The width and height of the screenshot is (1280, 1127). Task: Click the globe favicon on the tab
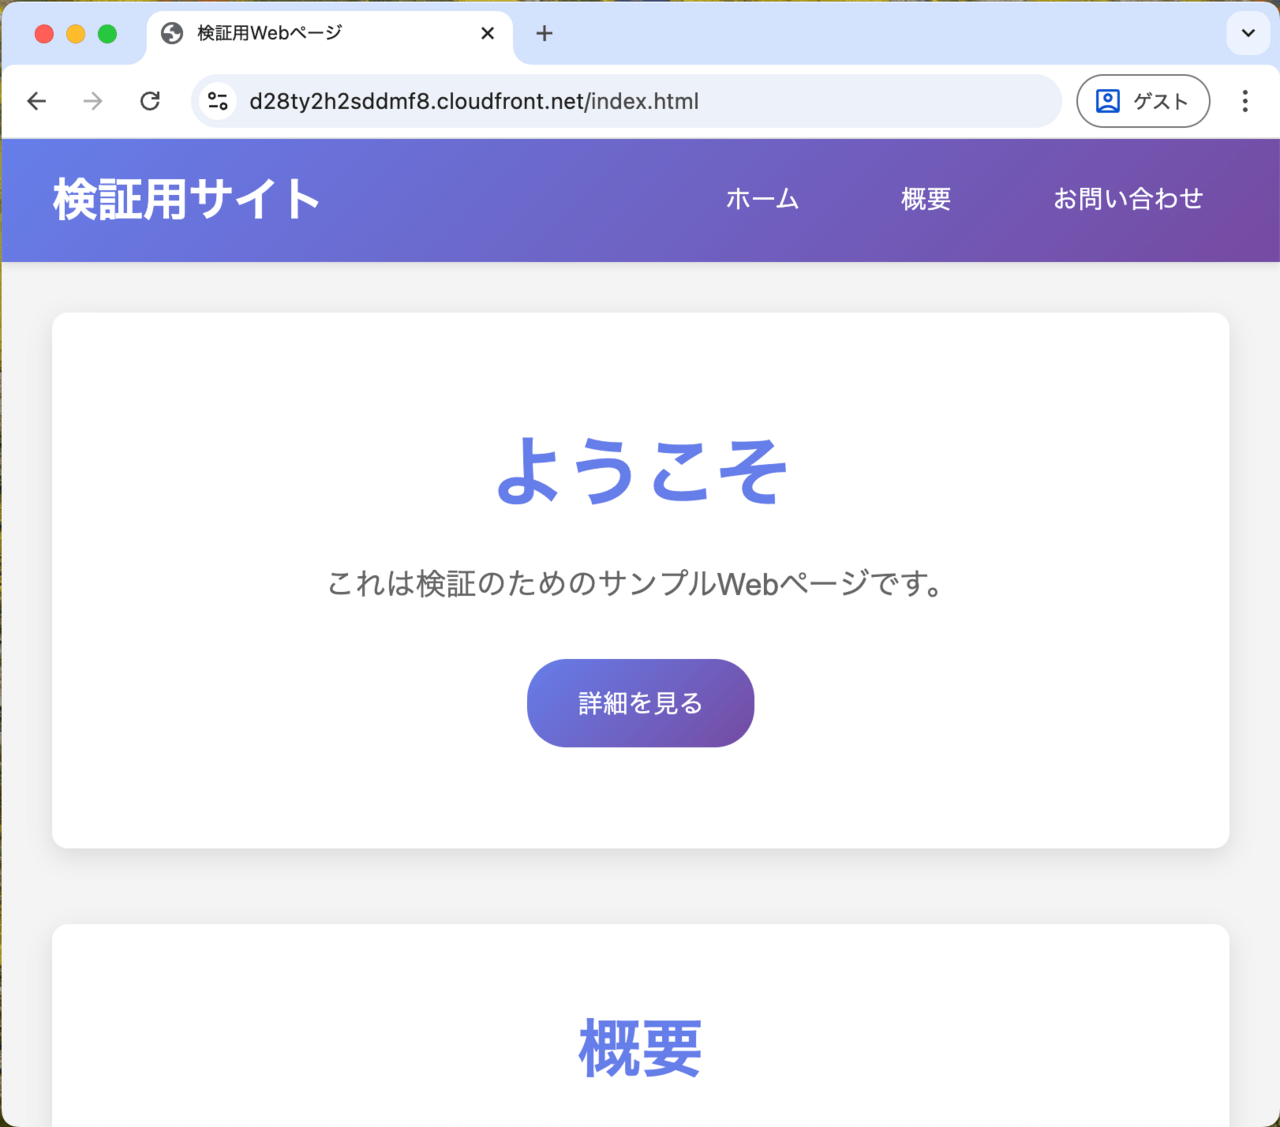coord(172,33)
